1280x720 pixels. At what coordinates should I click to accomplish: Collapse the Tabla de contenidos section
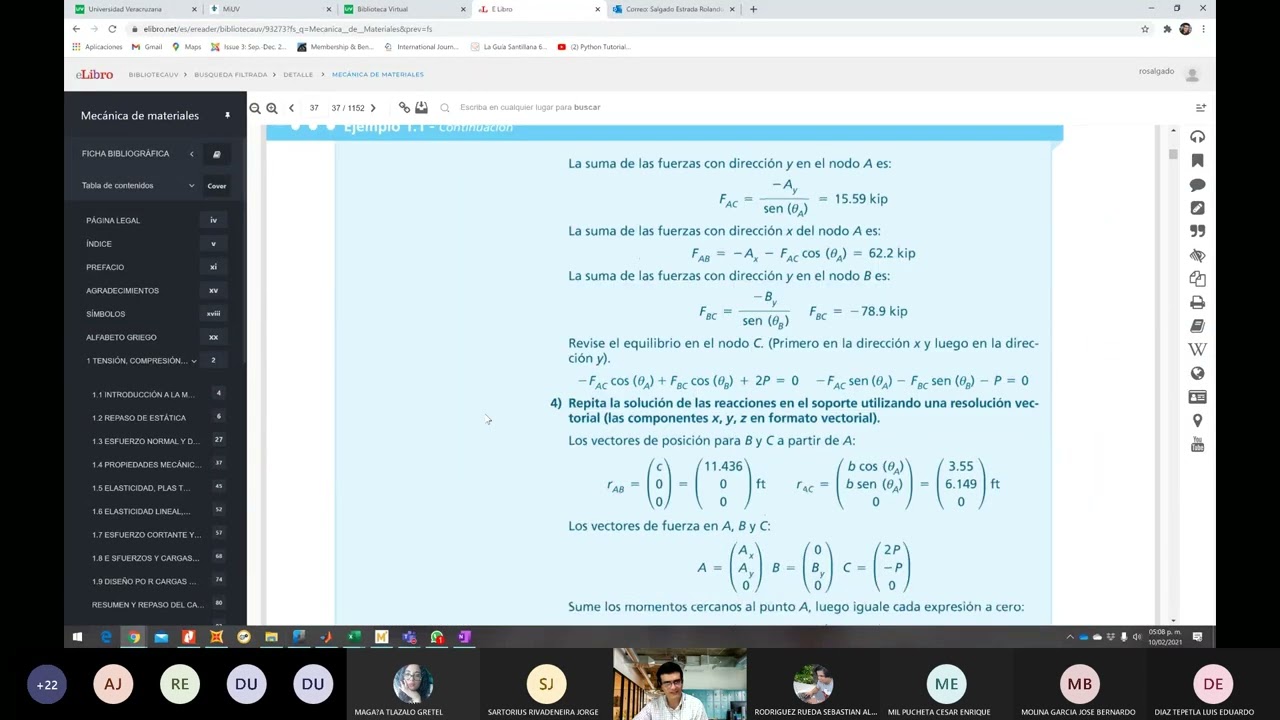191,186
